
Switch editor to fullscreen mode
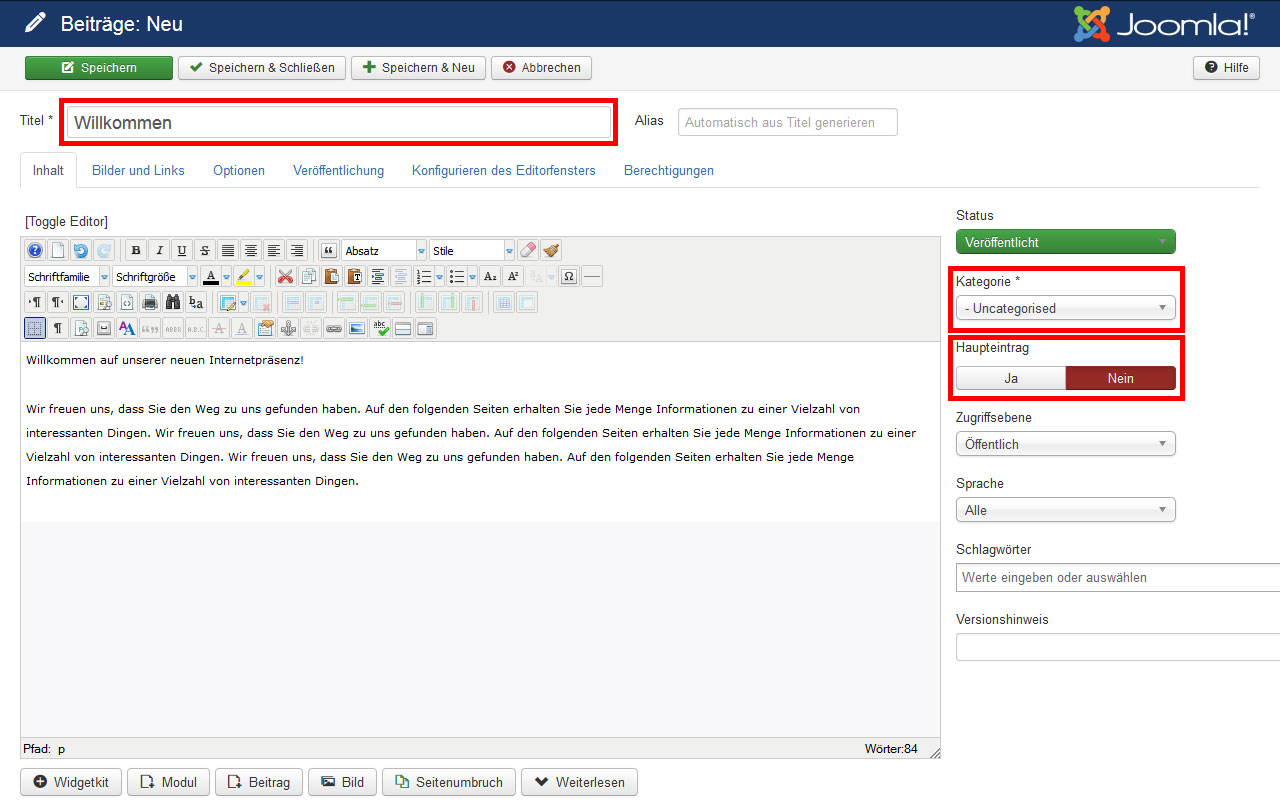(x=81, y=302)
